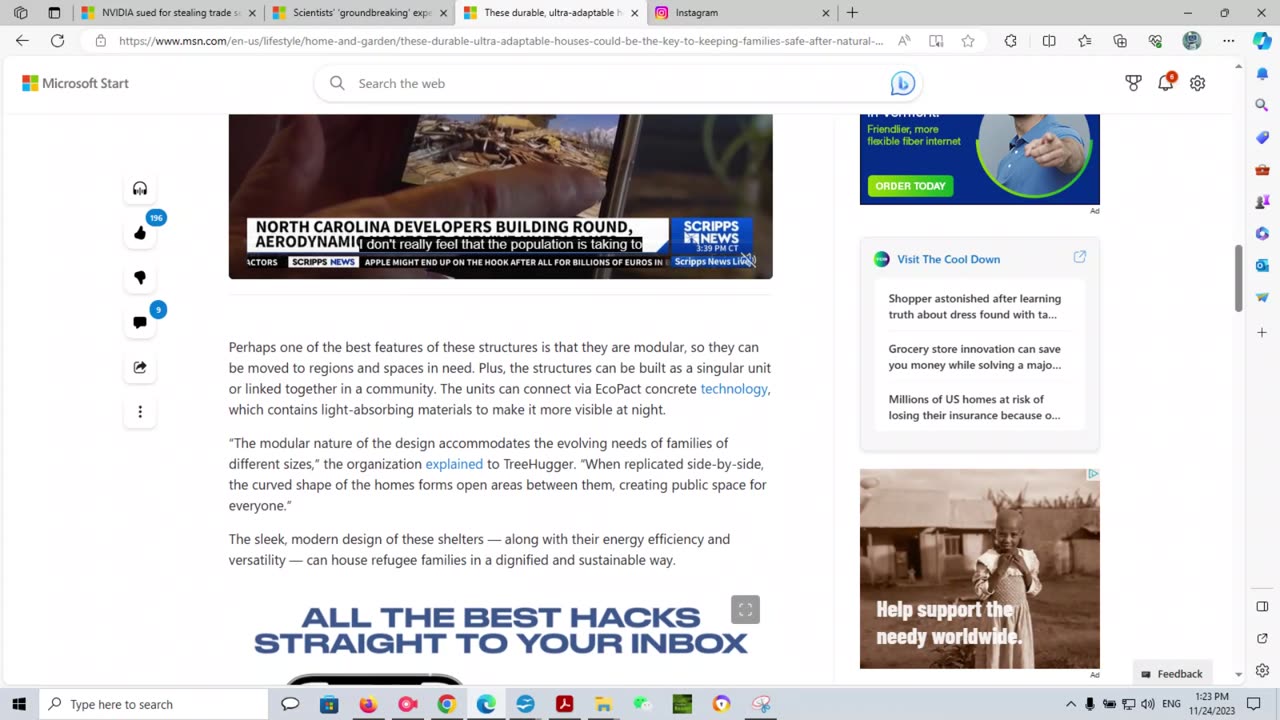Open the more options three-dot icon in article sidebar
This screenshot has width=1280, height=720.
tap(140, 411)
